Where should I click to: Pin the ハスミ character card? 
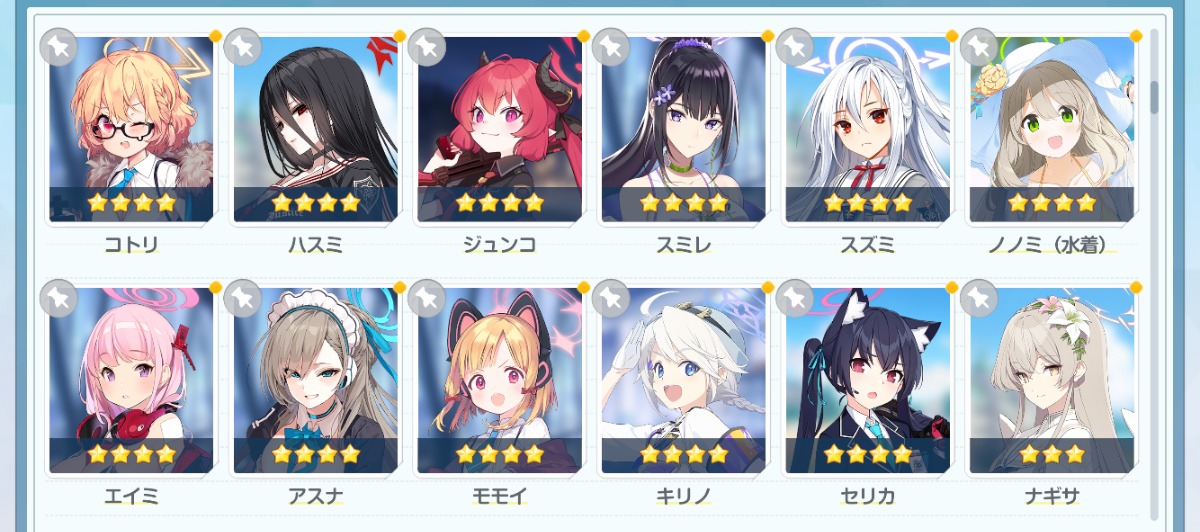coord(242,46)
